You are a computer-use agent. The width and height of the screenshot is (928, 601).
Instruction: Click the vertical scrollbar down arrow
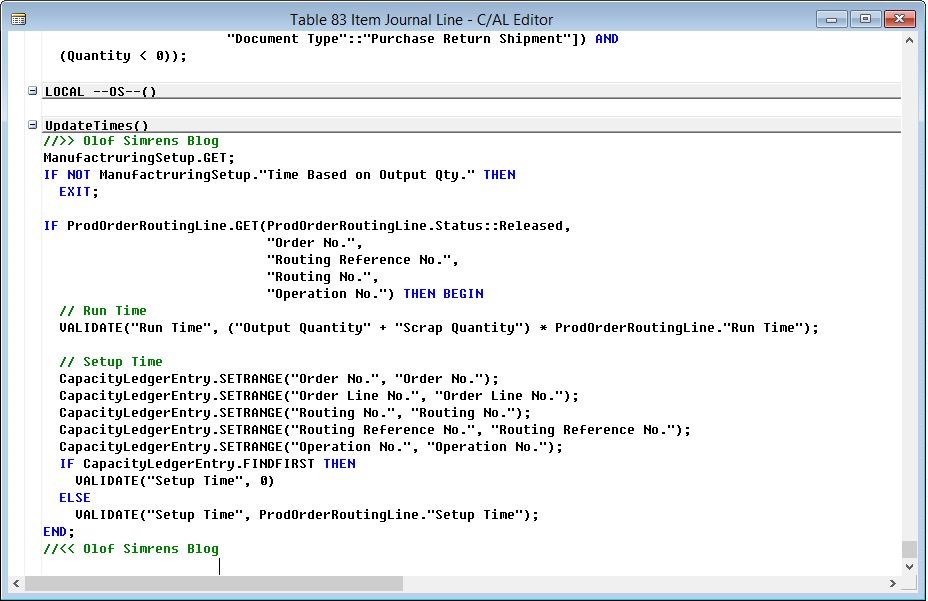coord(908,565)
